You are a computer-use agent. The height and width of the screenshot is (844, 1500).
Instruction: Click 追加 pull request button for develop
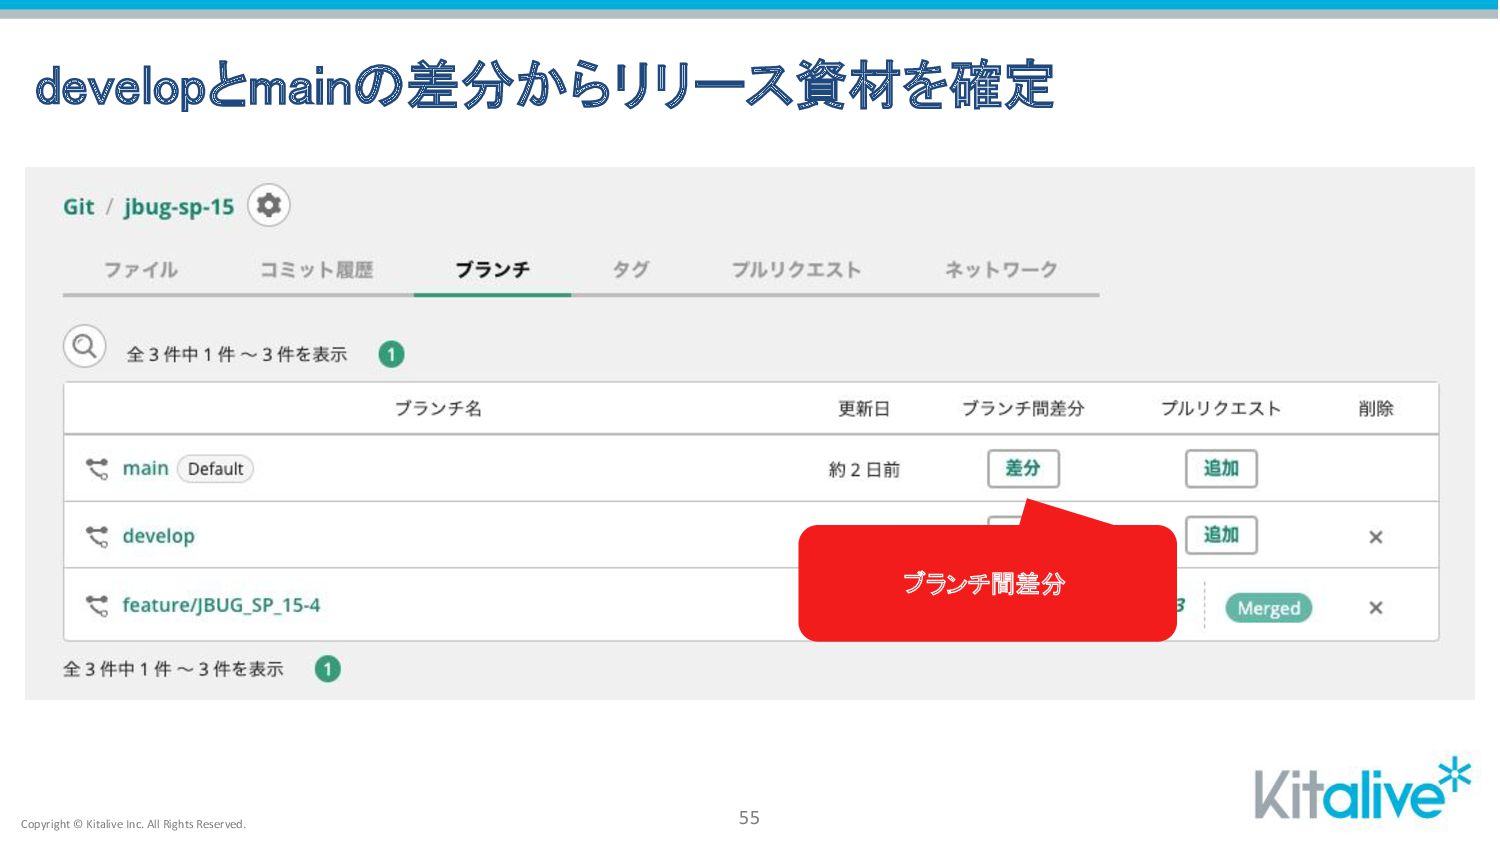[x=1221, y=535]
